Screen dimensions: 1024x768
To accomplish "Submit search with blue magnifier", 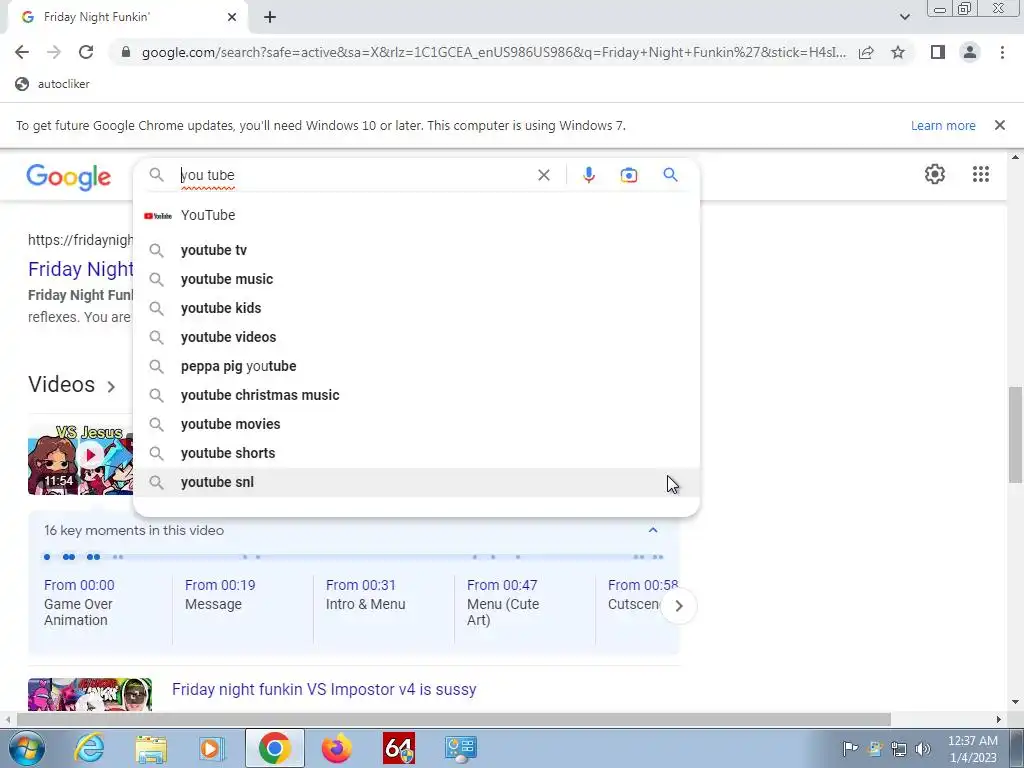I will [x=670, y=174].
